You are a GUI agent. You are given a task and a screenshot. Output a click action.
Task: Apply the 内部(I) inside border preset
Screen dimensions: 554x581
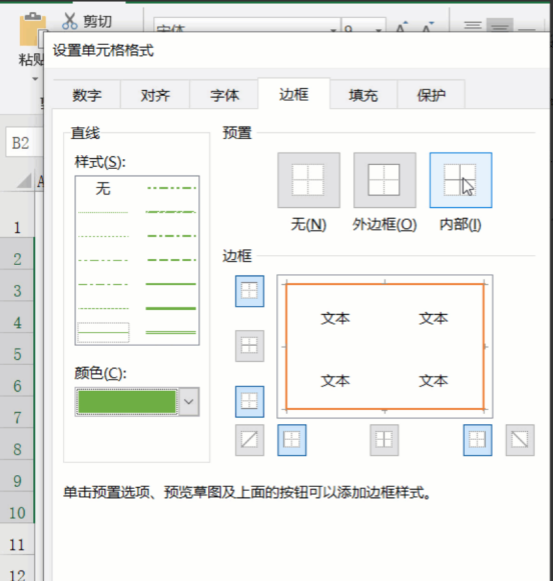pos(461,180)
